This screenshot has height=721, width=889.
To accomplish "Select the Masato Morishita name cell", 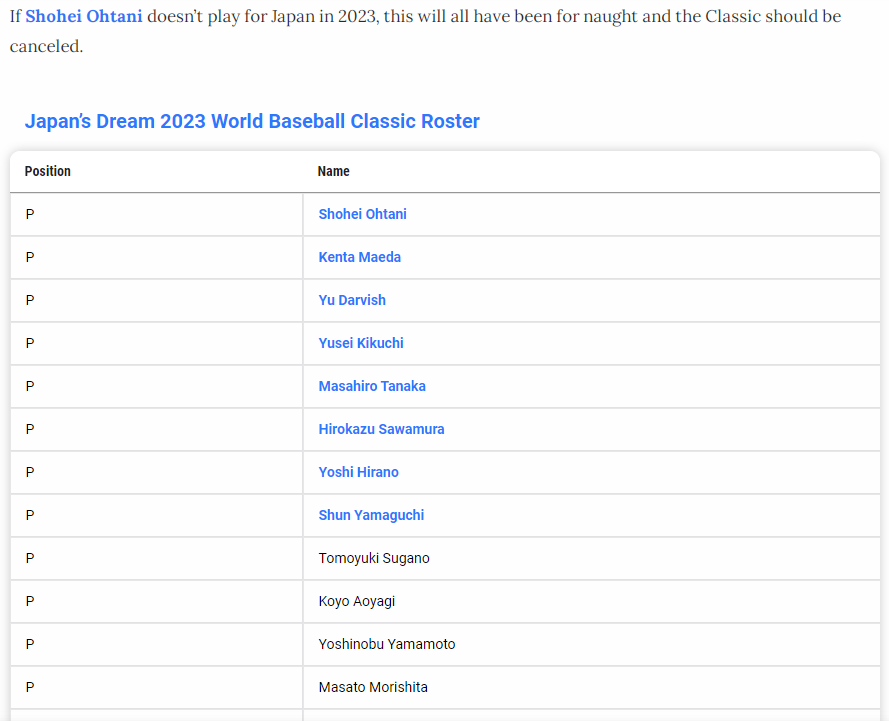I will point(591,688).
